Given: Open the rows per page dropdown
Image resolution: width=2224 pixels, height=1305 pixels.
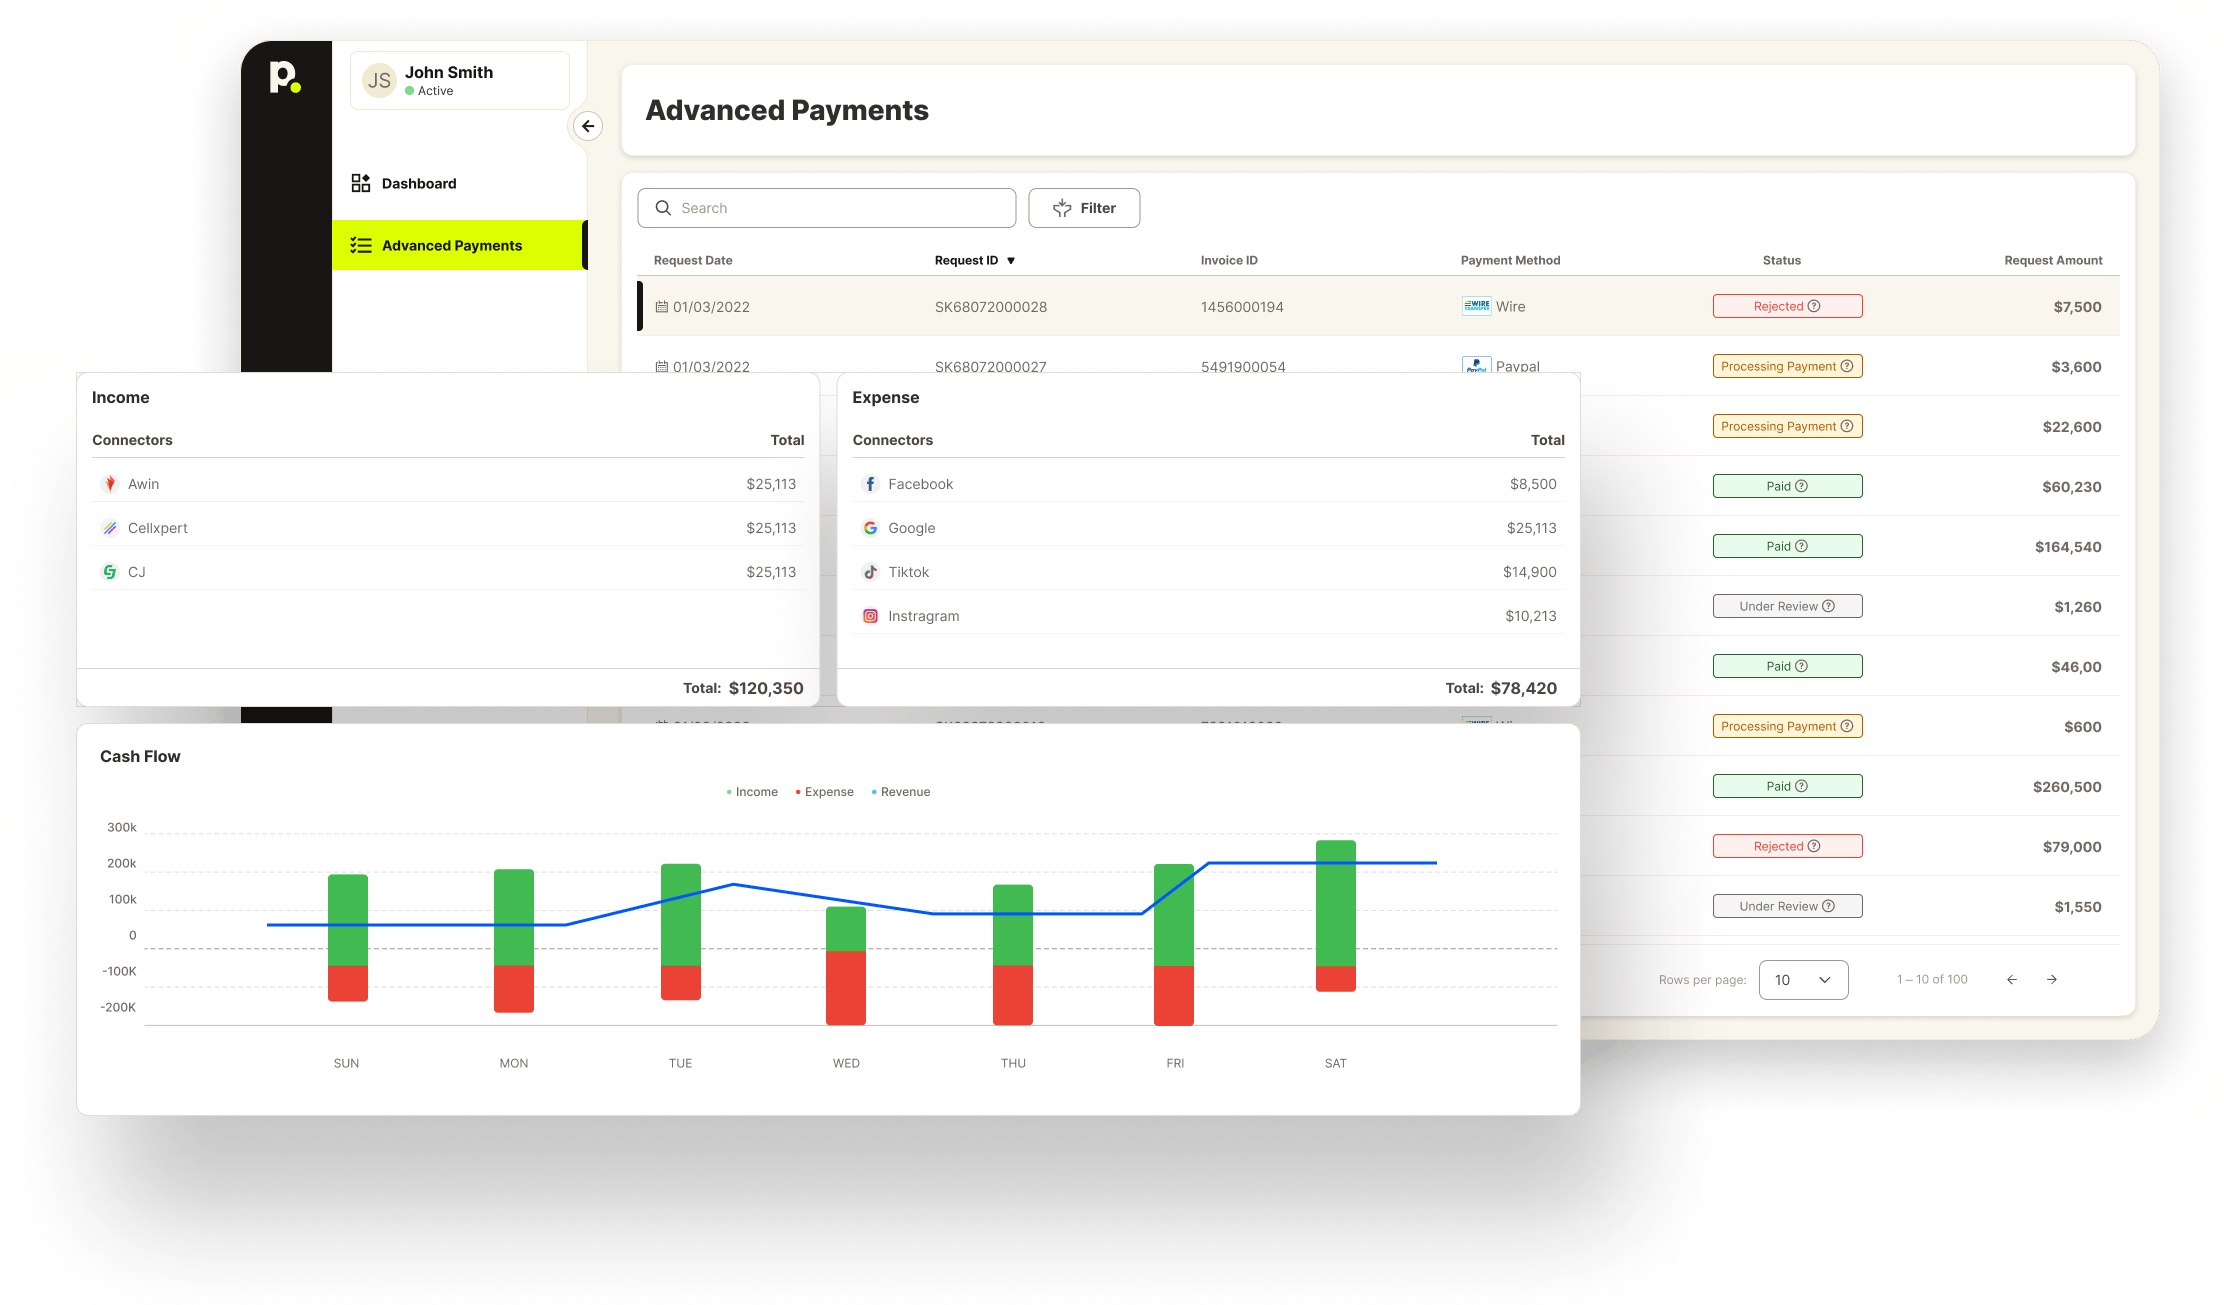Looking at the screenshot, I should [1803, 979].
